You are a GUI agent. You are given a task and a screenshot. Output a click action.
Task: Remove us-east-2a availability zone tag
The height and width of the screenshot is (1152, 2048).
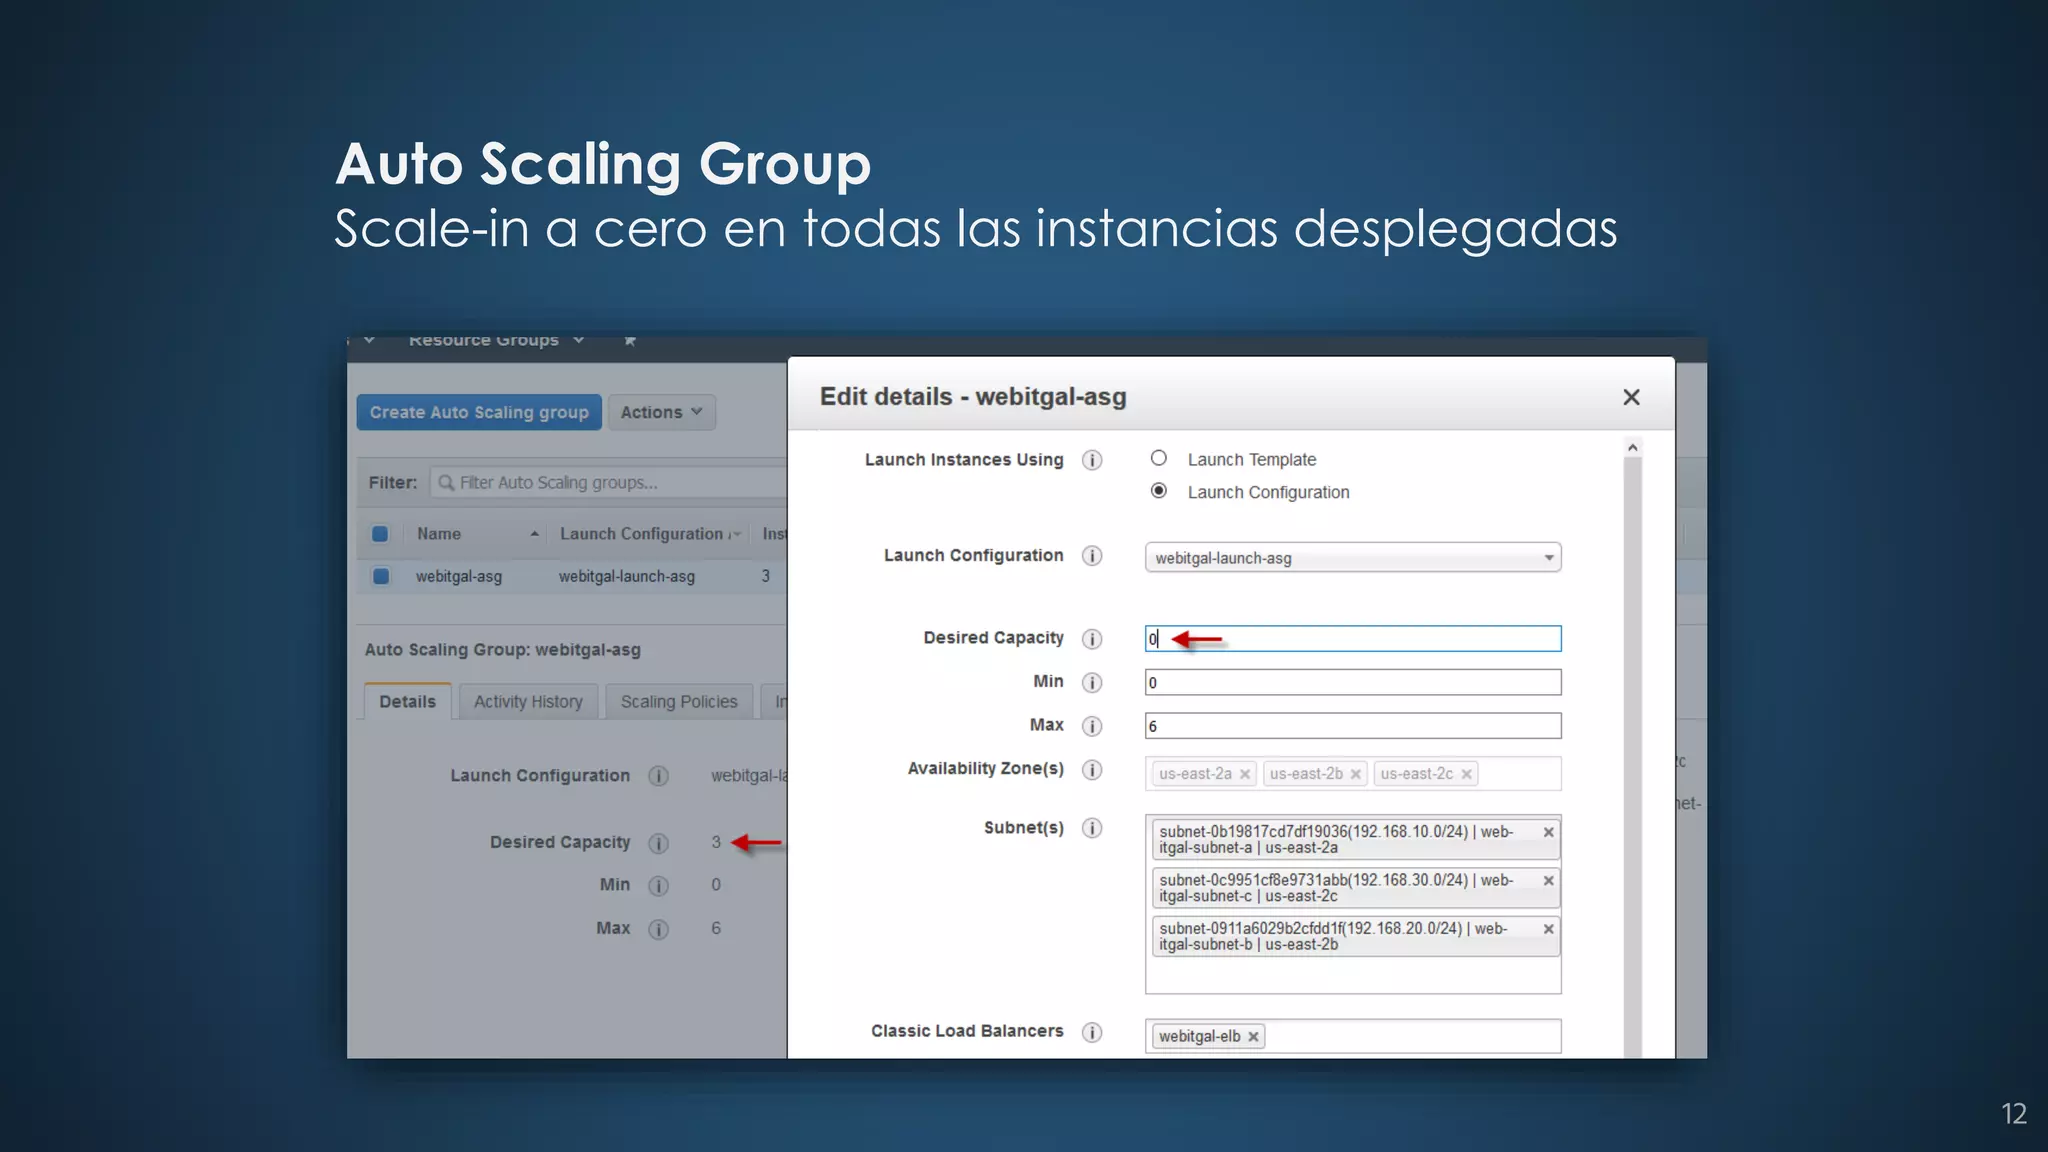[x=1245, y=774]
